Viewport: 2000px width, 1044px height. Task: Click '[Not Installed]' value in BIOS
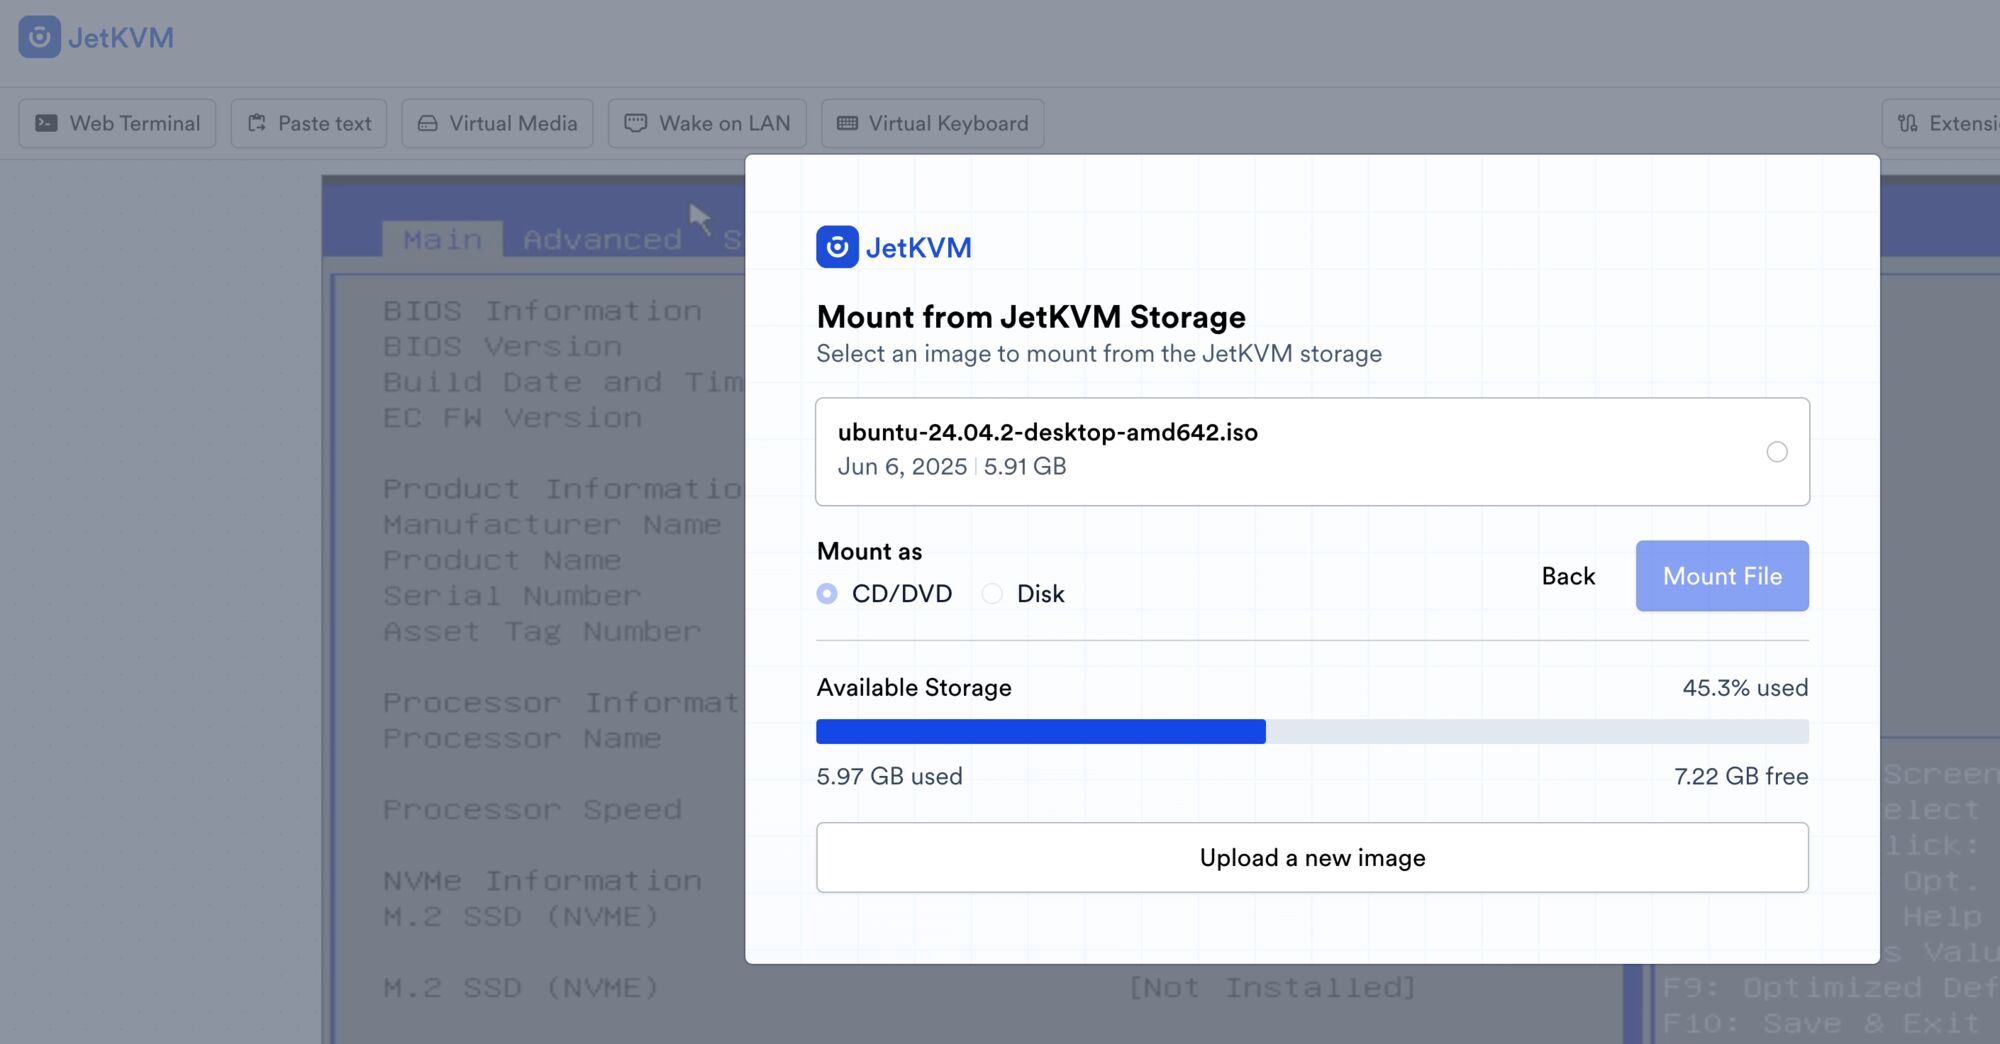pyautogui.click(x=1272, y=988)
